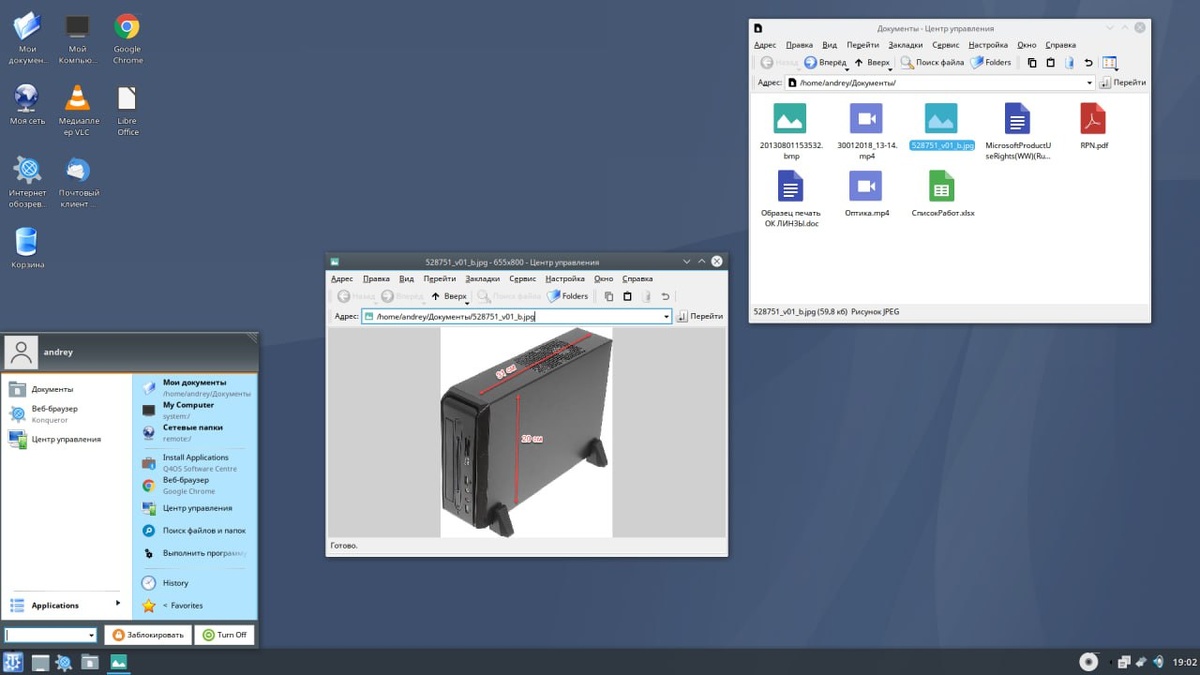Click Undo icon in Документы window toolbar

(x=1088, y=63)
